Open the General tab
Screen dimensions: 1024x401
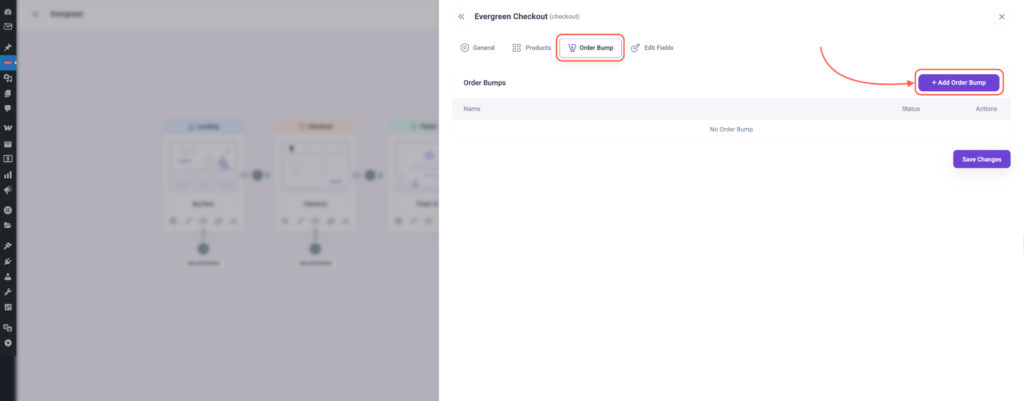[x=477, y=48]
